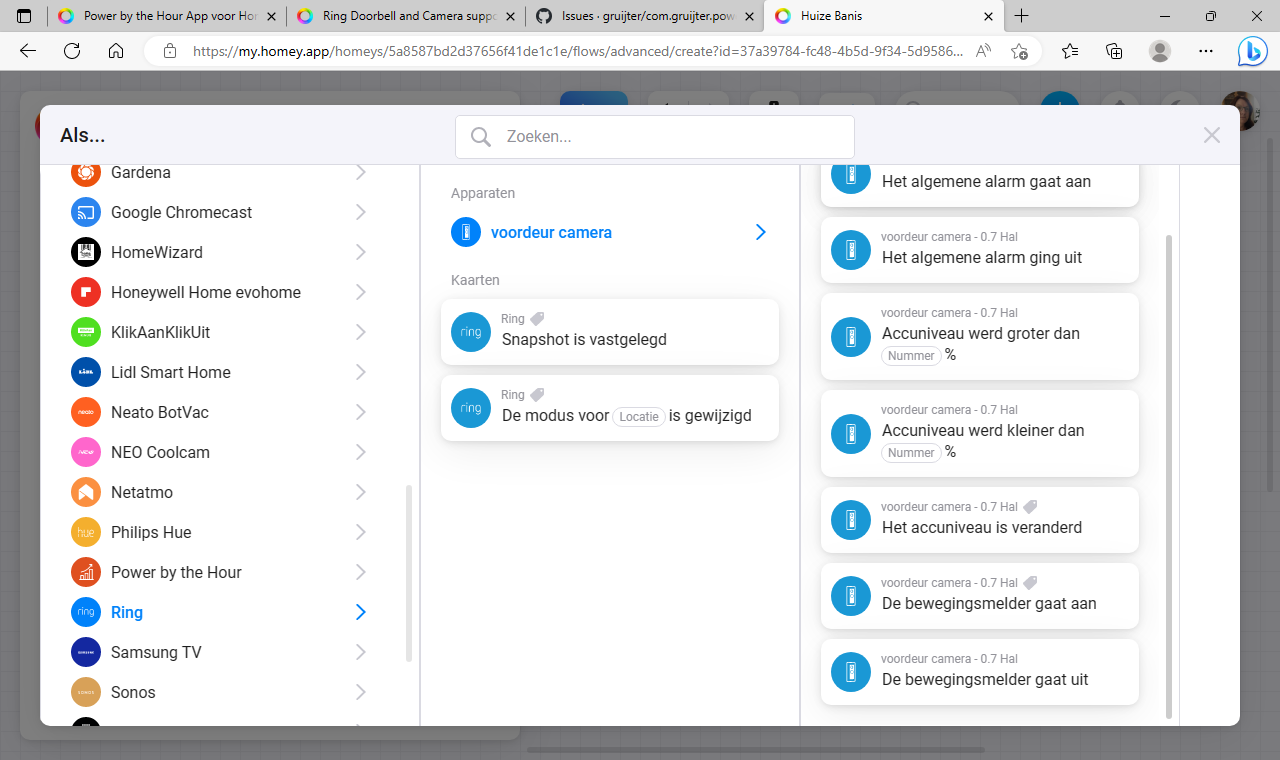
Task: Expand the Philips Hue chevron
Action: click(x=361, y=532)
